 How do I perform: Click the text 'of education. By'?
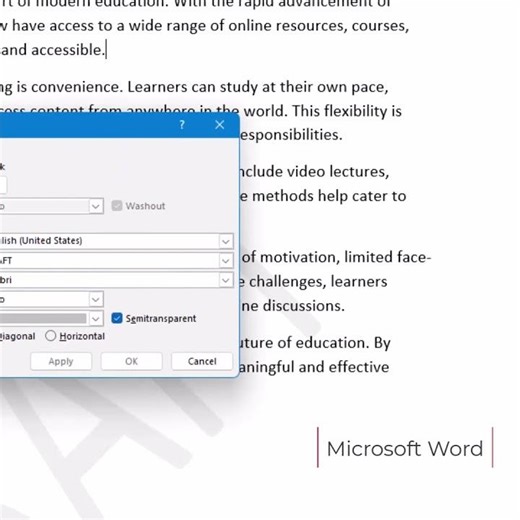click(334, 343)
